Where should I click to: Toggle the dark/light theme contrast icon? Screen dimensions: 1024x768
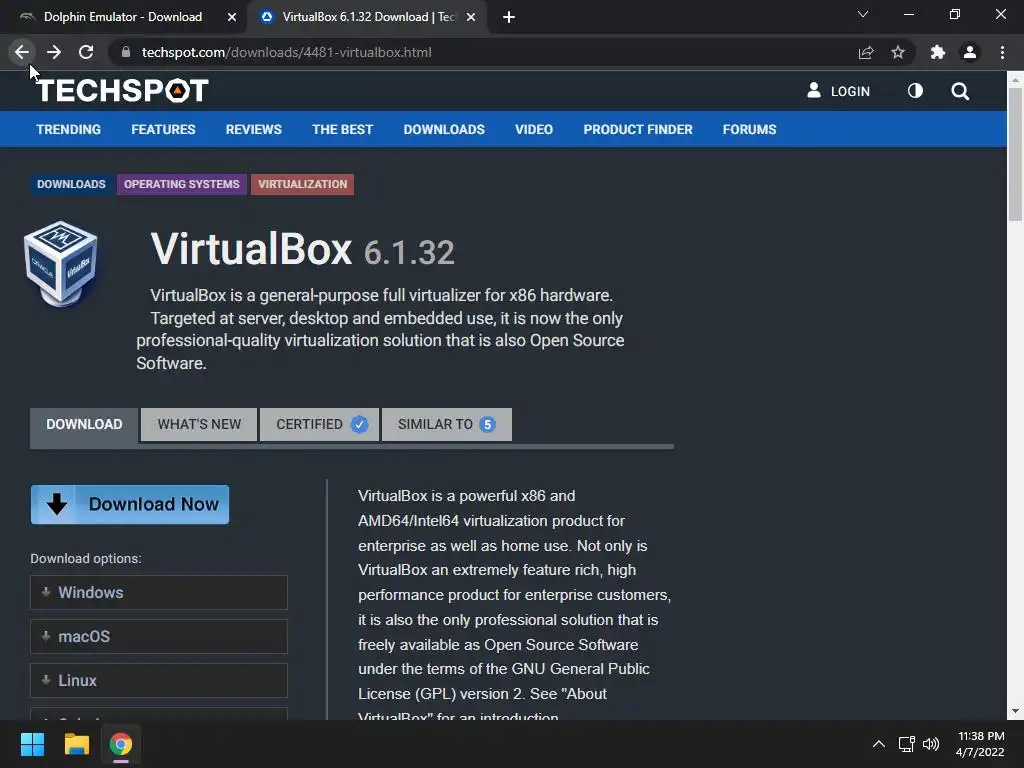[x=915, y=91]
